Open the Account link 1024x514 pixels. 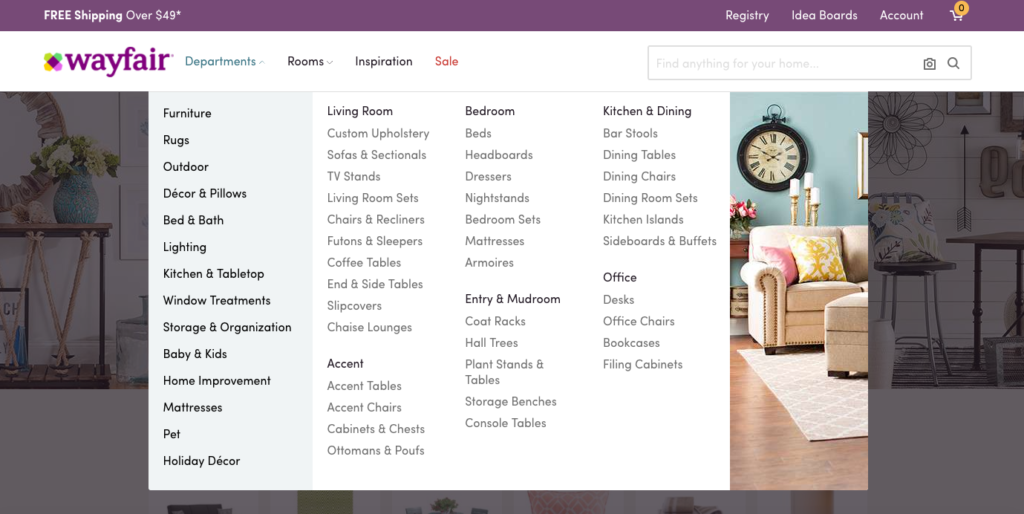coord(901,15)
